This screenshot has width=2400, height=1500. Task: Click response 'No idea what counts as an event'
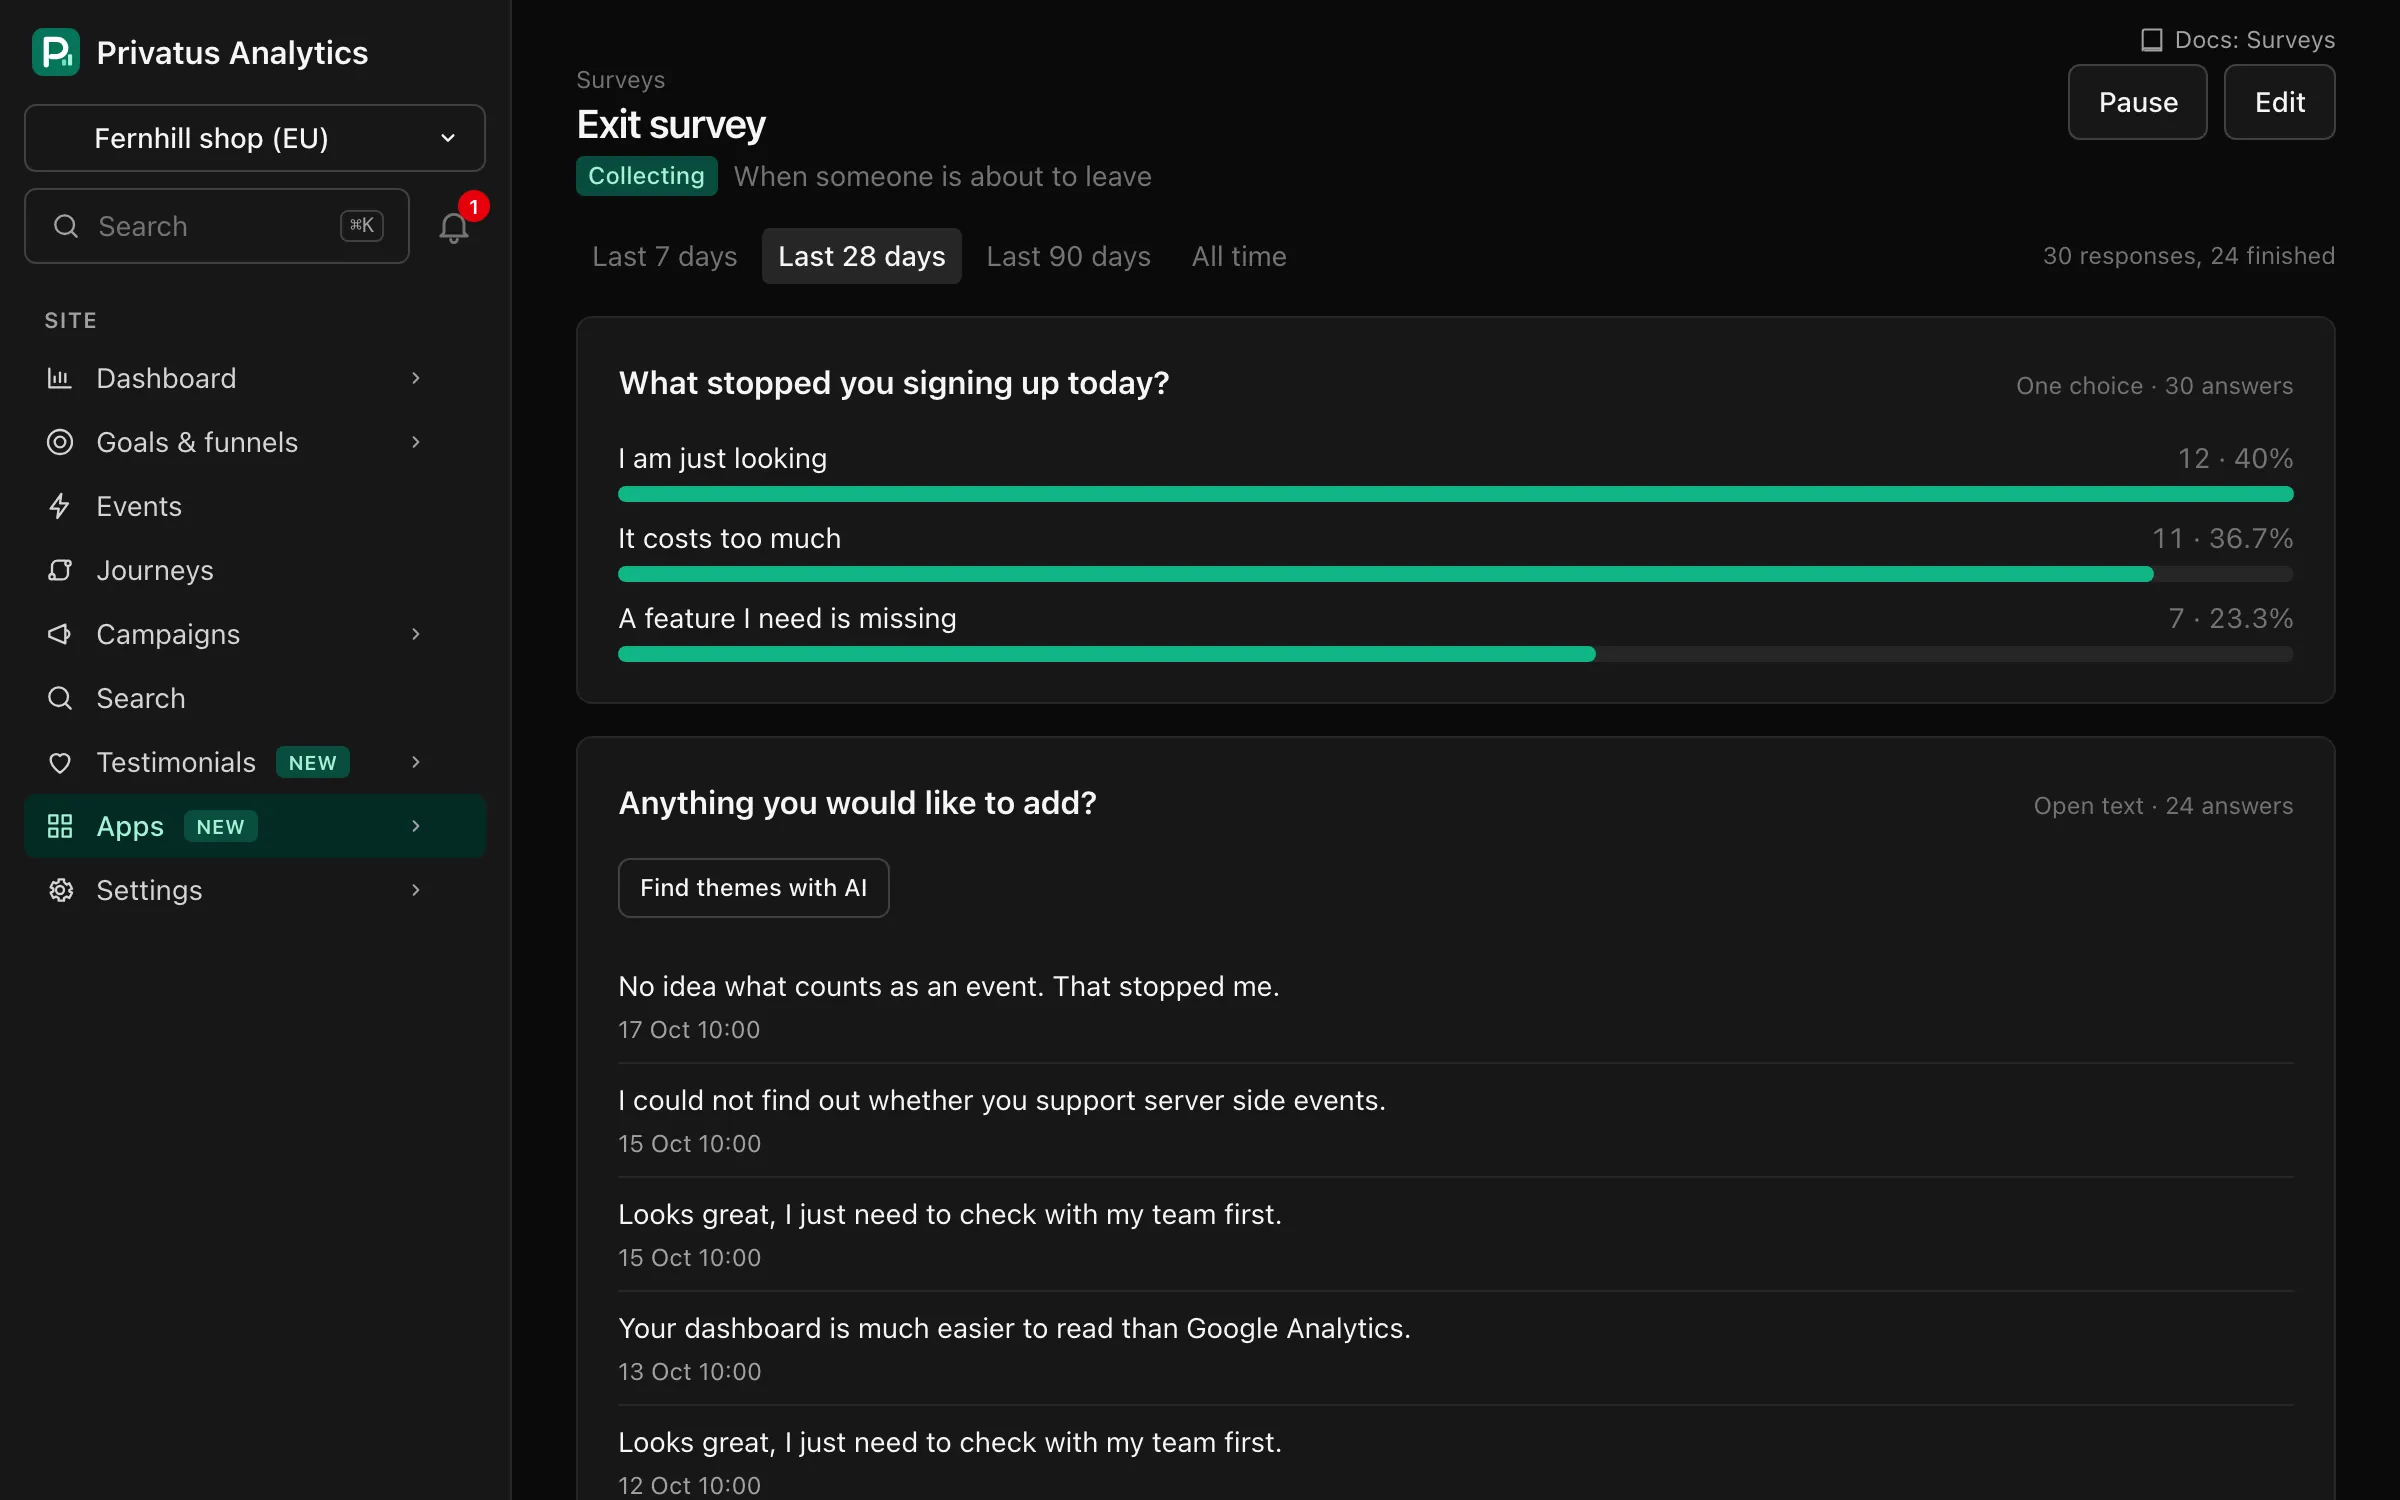949,986
